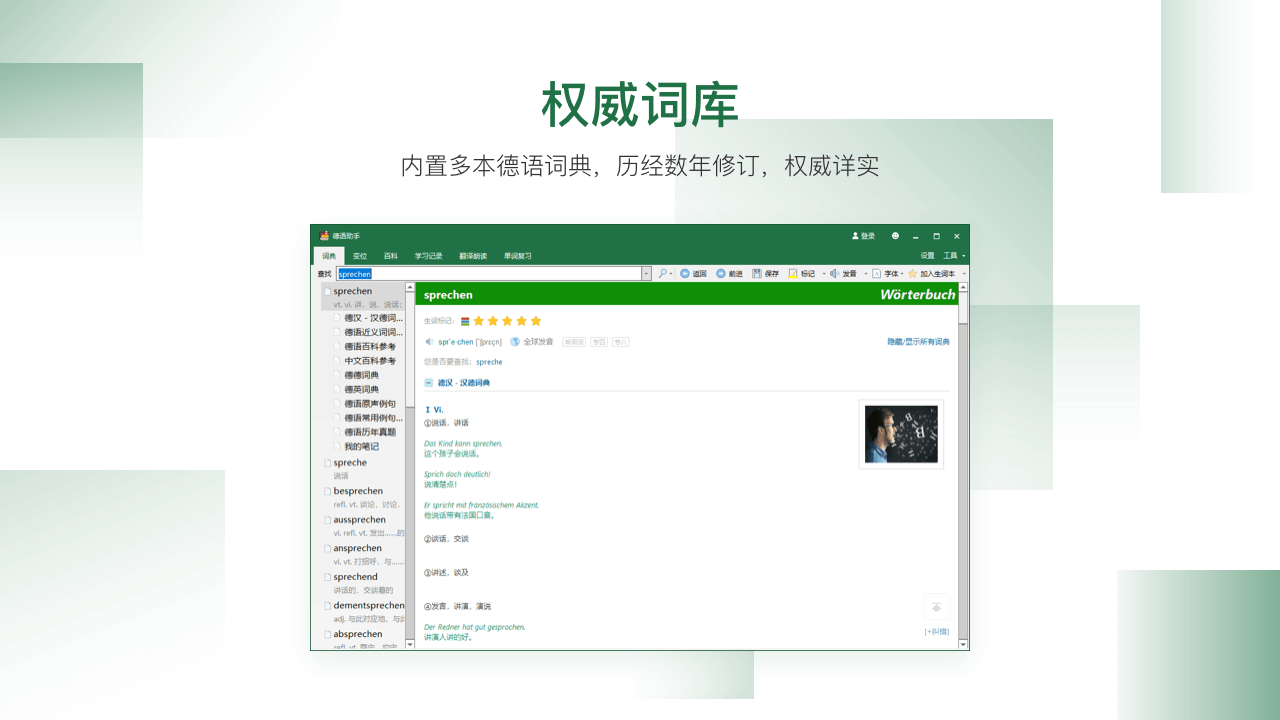Collapse the 德汉-汉德词典 section
This screenshot has width=1280, height=720.
[x=429, y=383]
